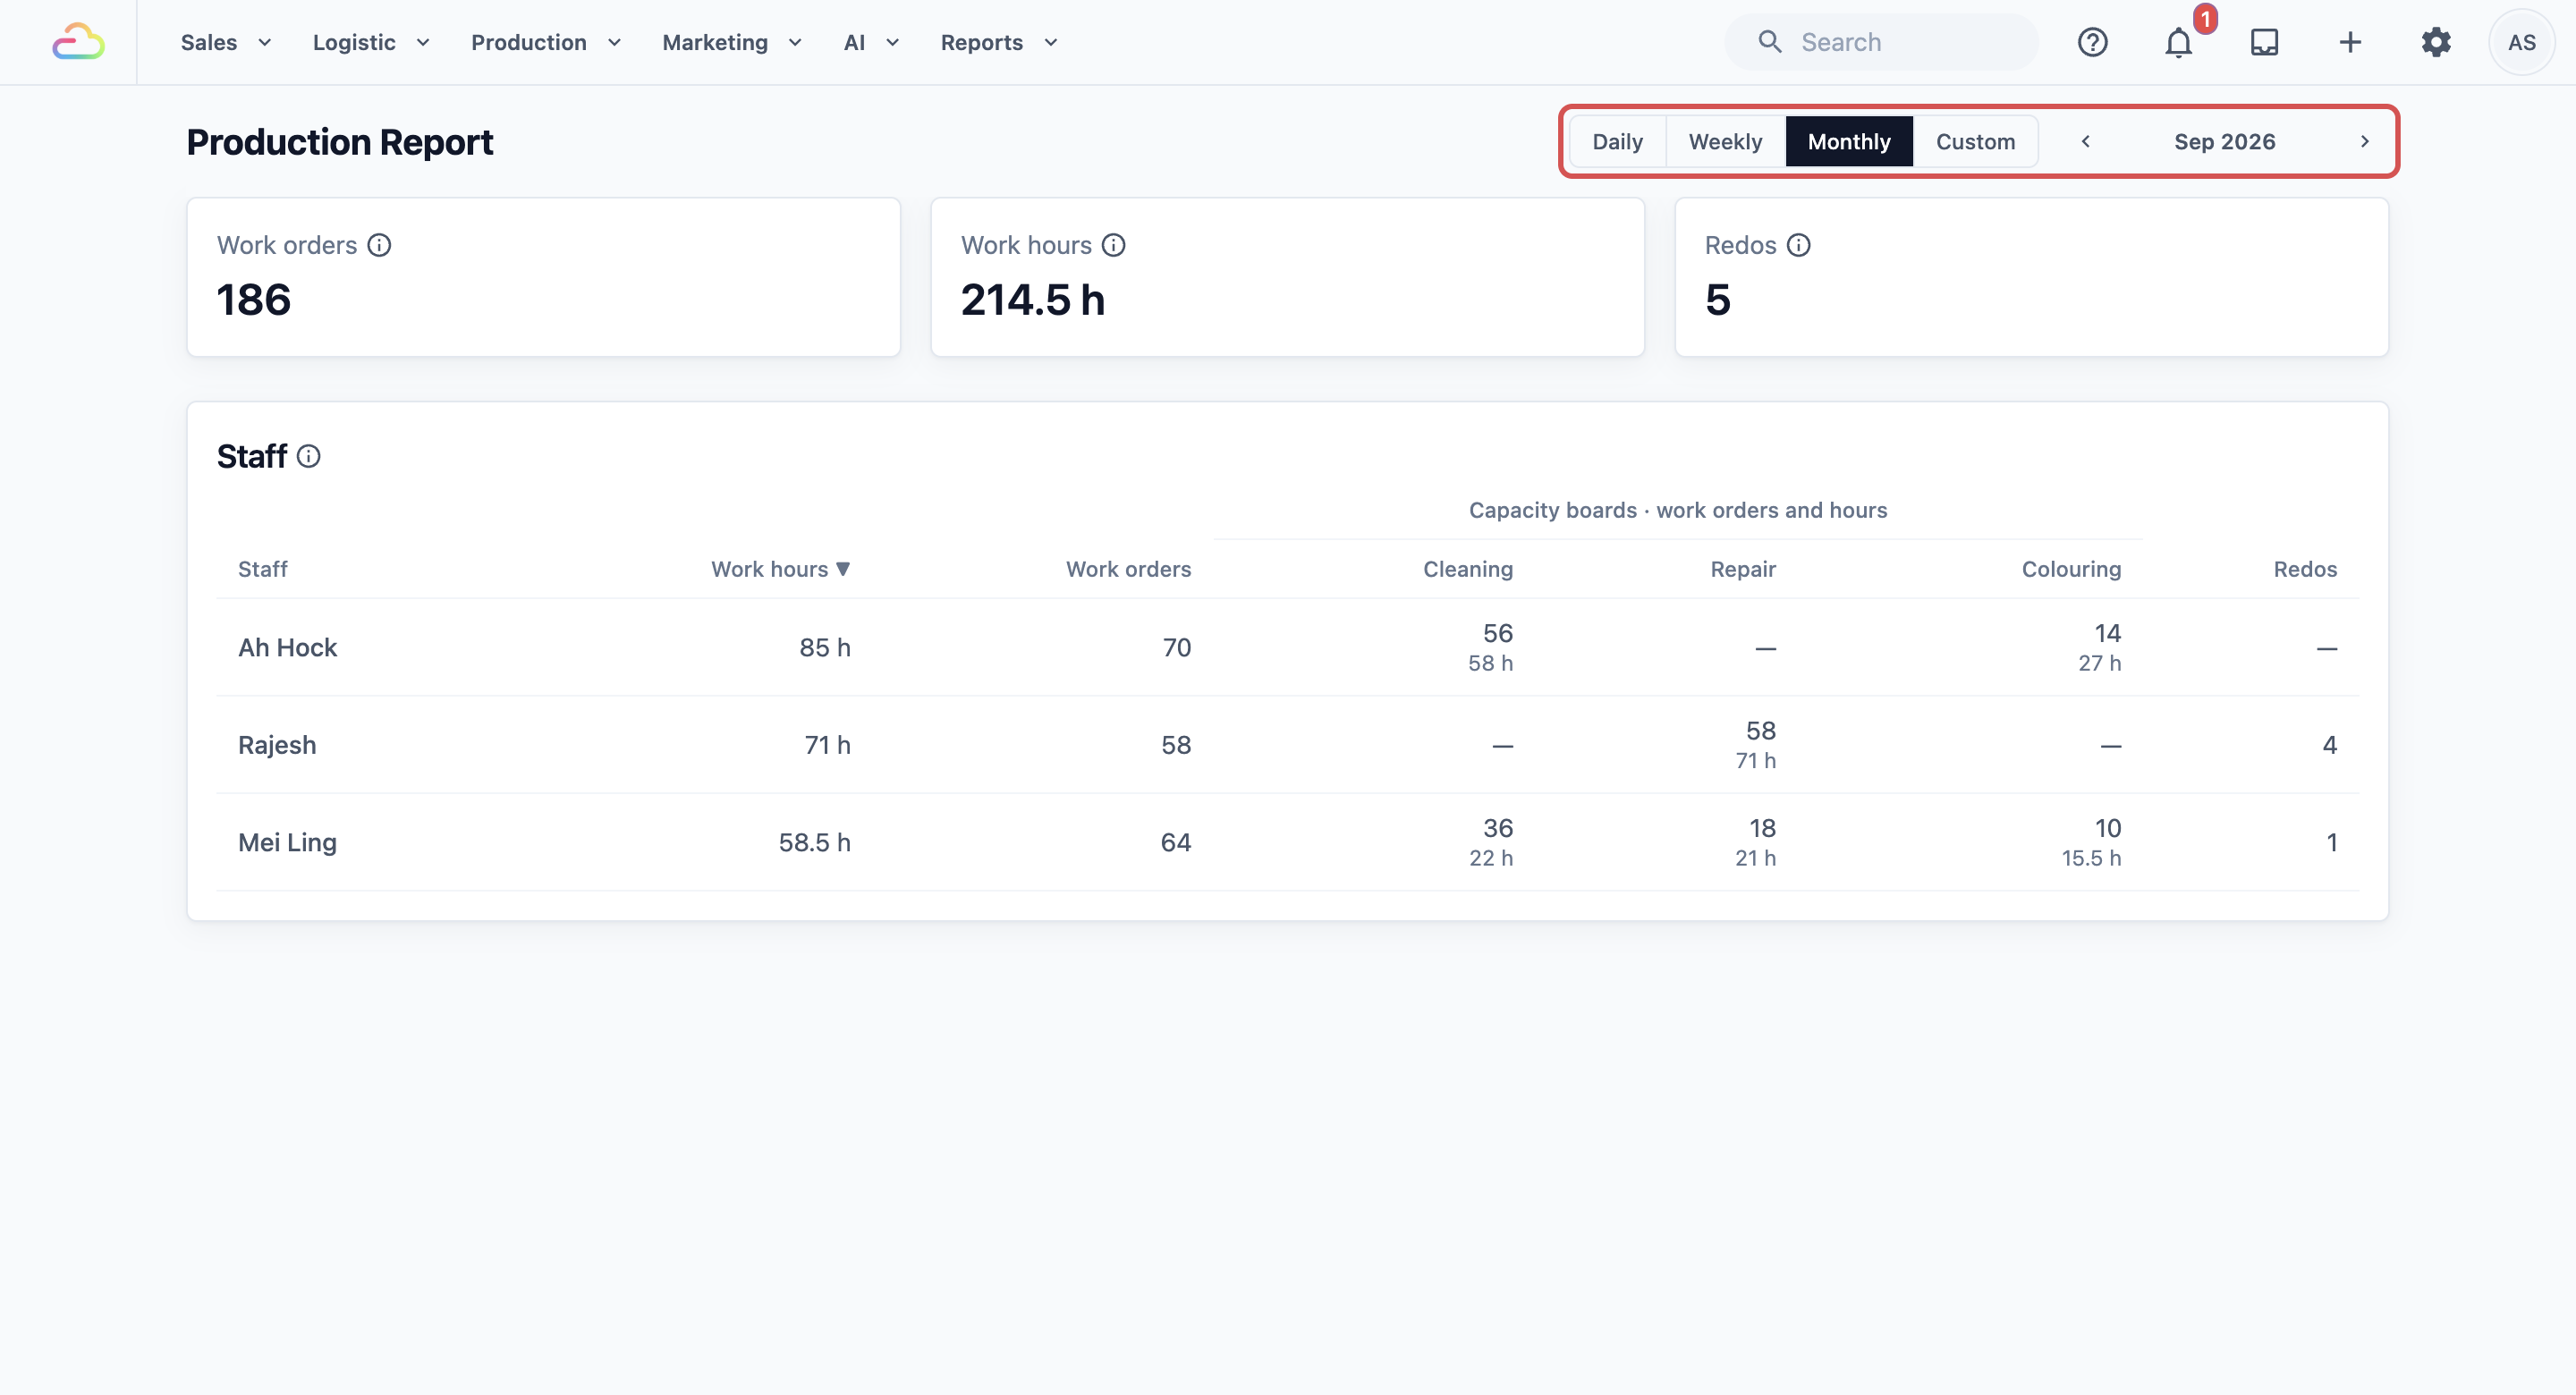Open settings gear icon
Image resolution: width=2576 pixels, height=1395 pixels.
(x=2436, y=42)
